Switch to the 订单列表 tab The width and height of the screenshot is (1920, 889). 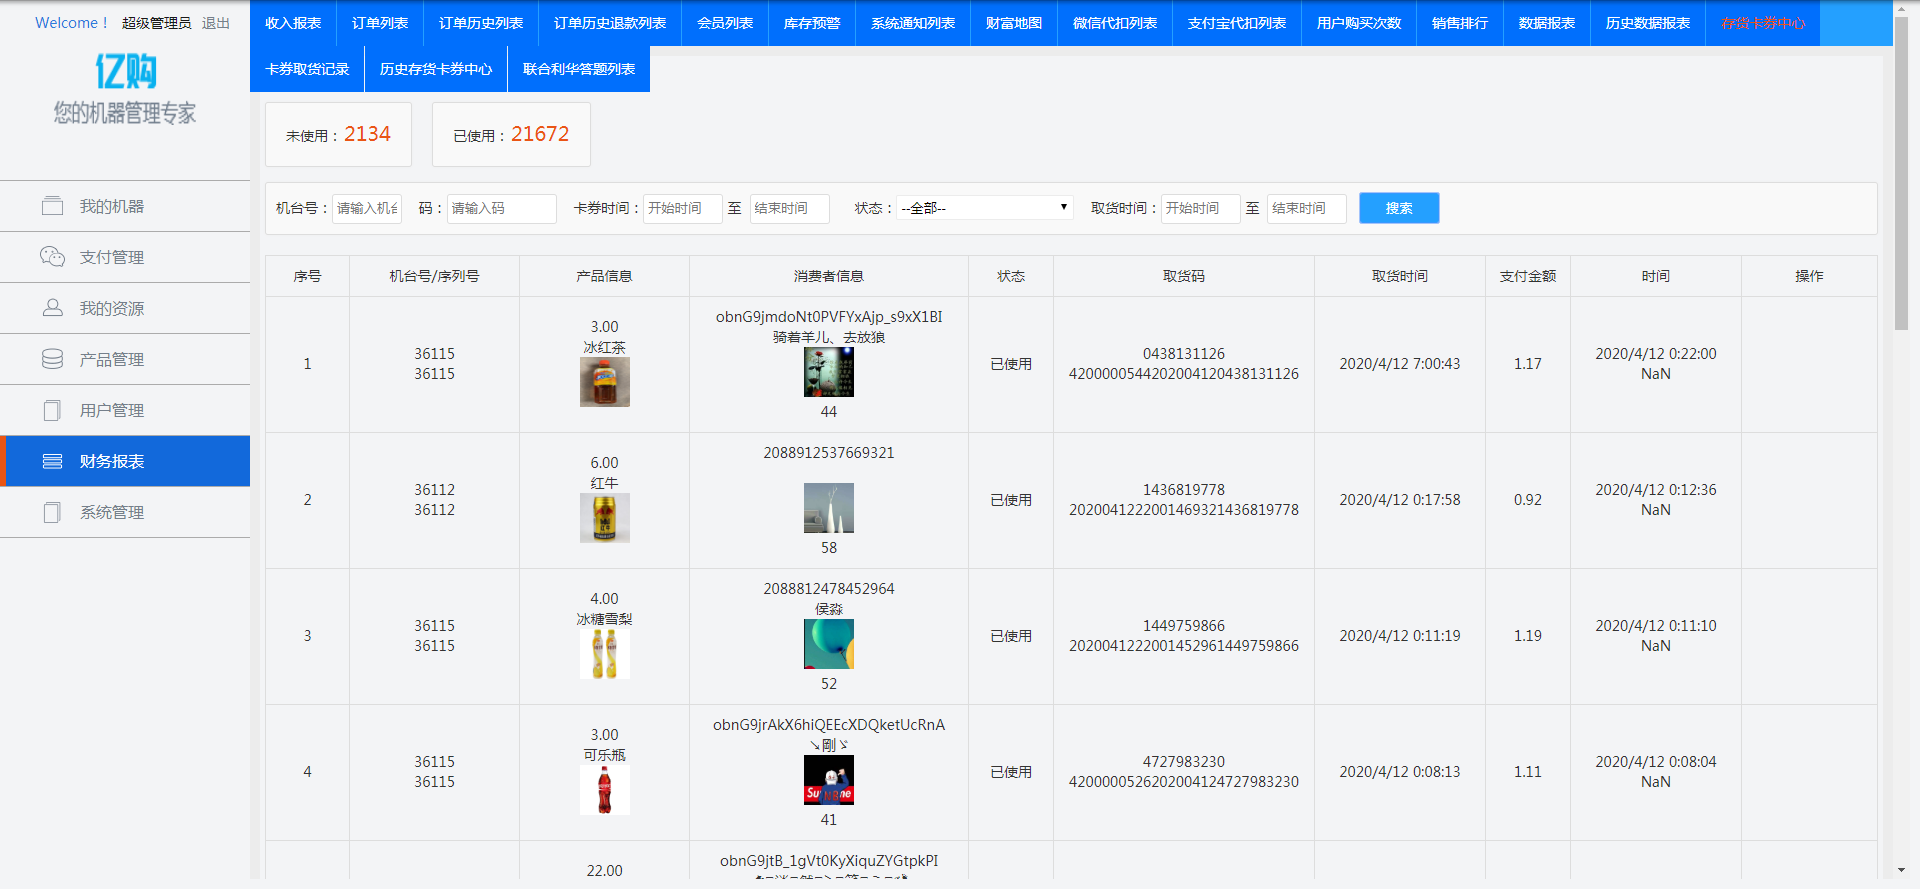click(x=380, y=23)
